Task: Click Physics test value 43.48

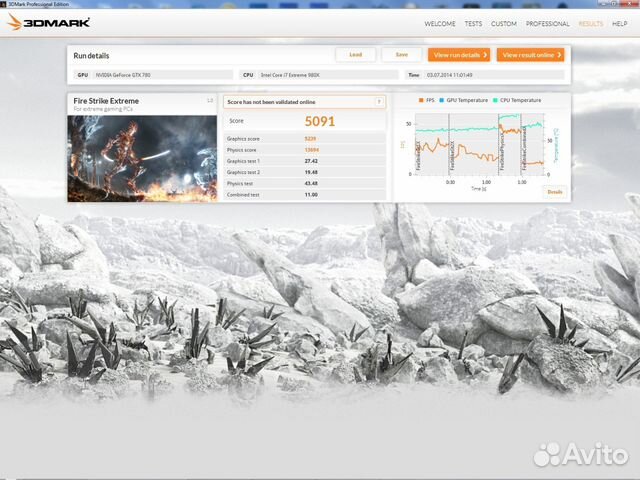Action: 311,184
